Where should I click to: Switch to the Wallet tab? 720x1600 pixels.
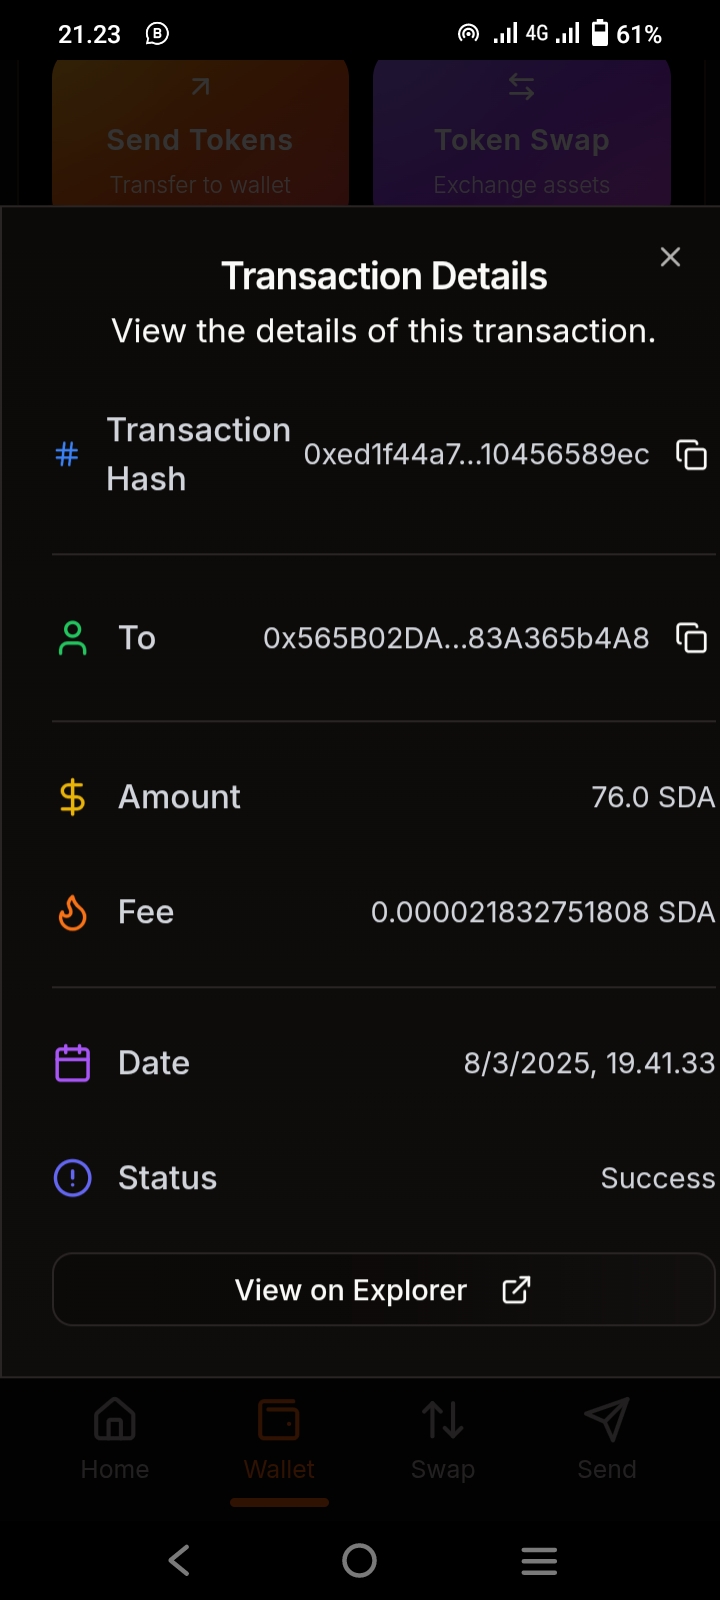coord(279,1438)
